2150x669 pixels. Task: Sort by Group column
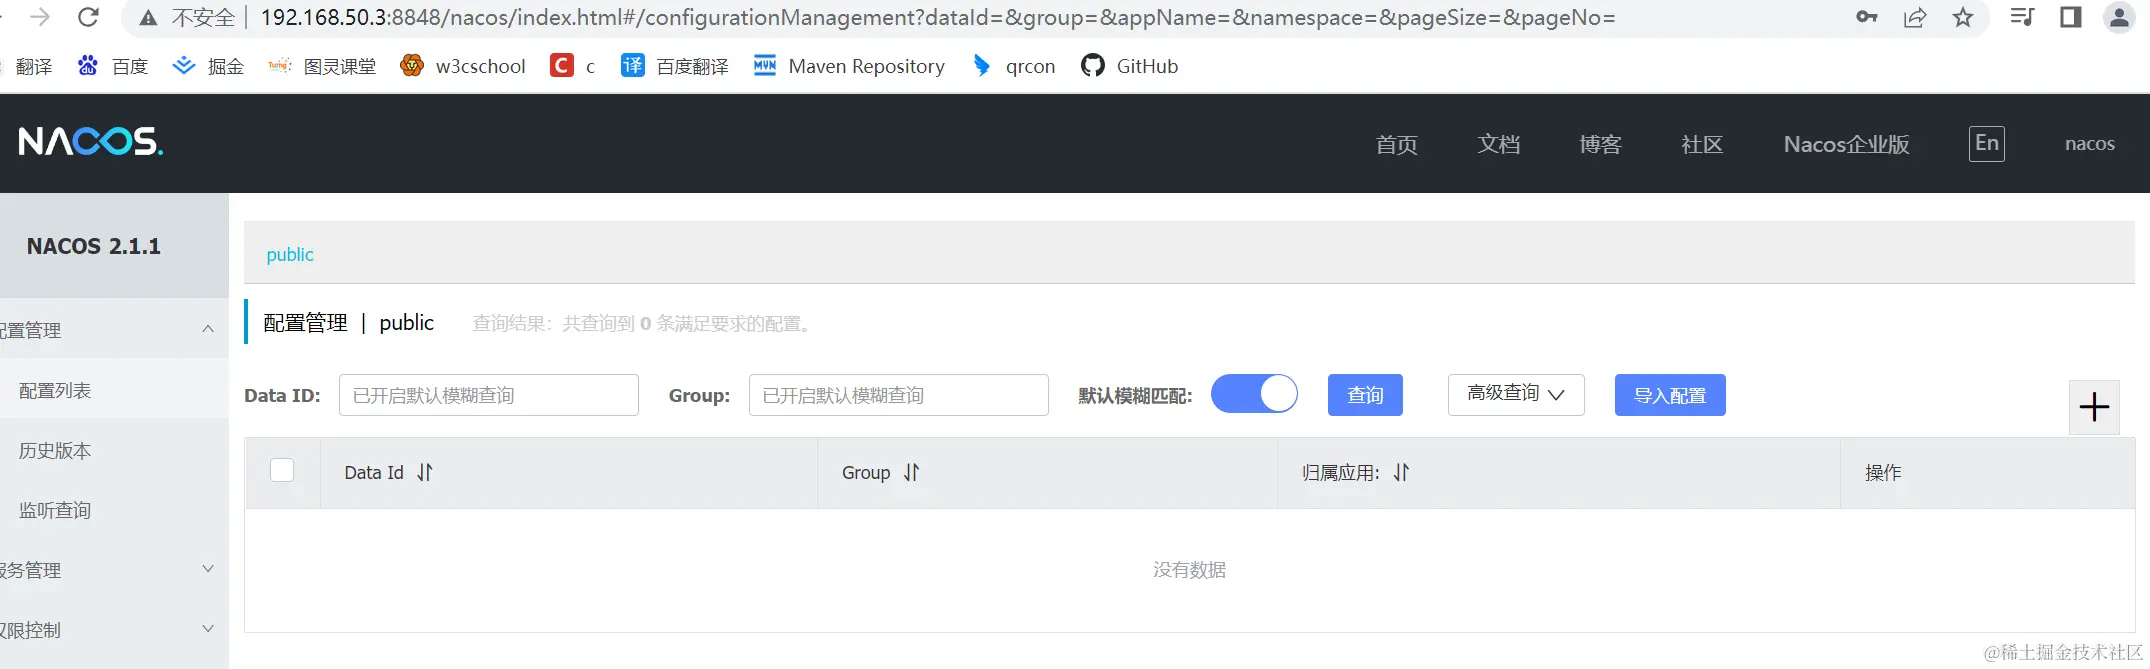pos(911,472)
